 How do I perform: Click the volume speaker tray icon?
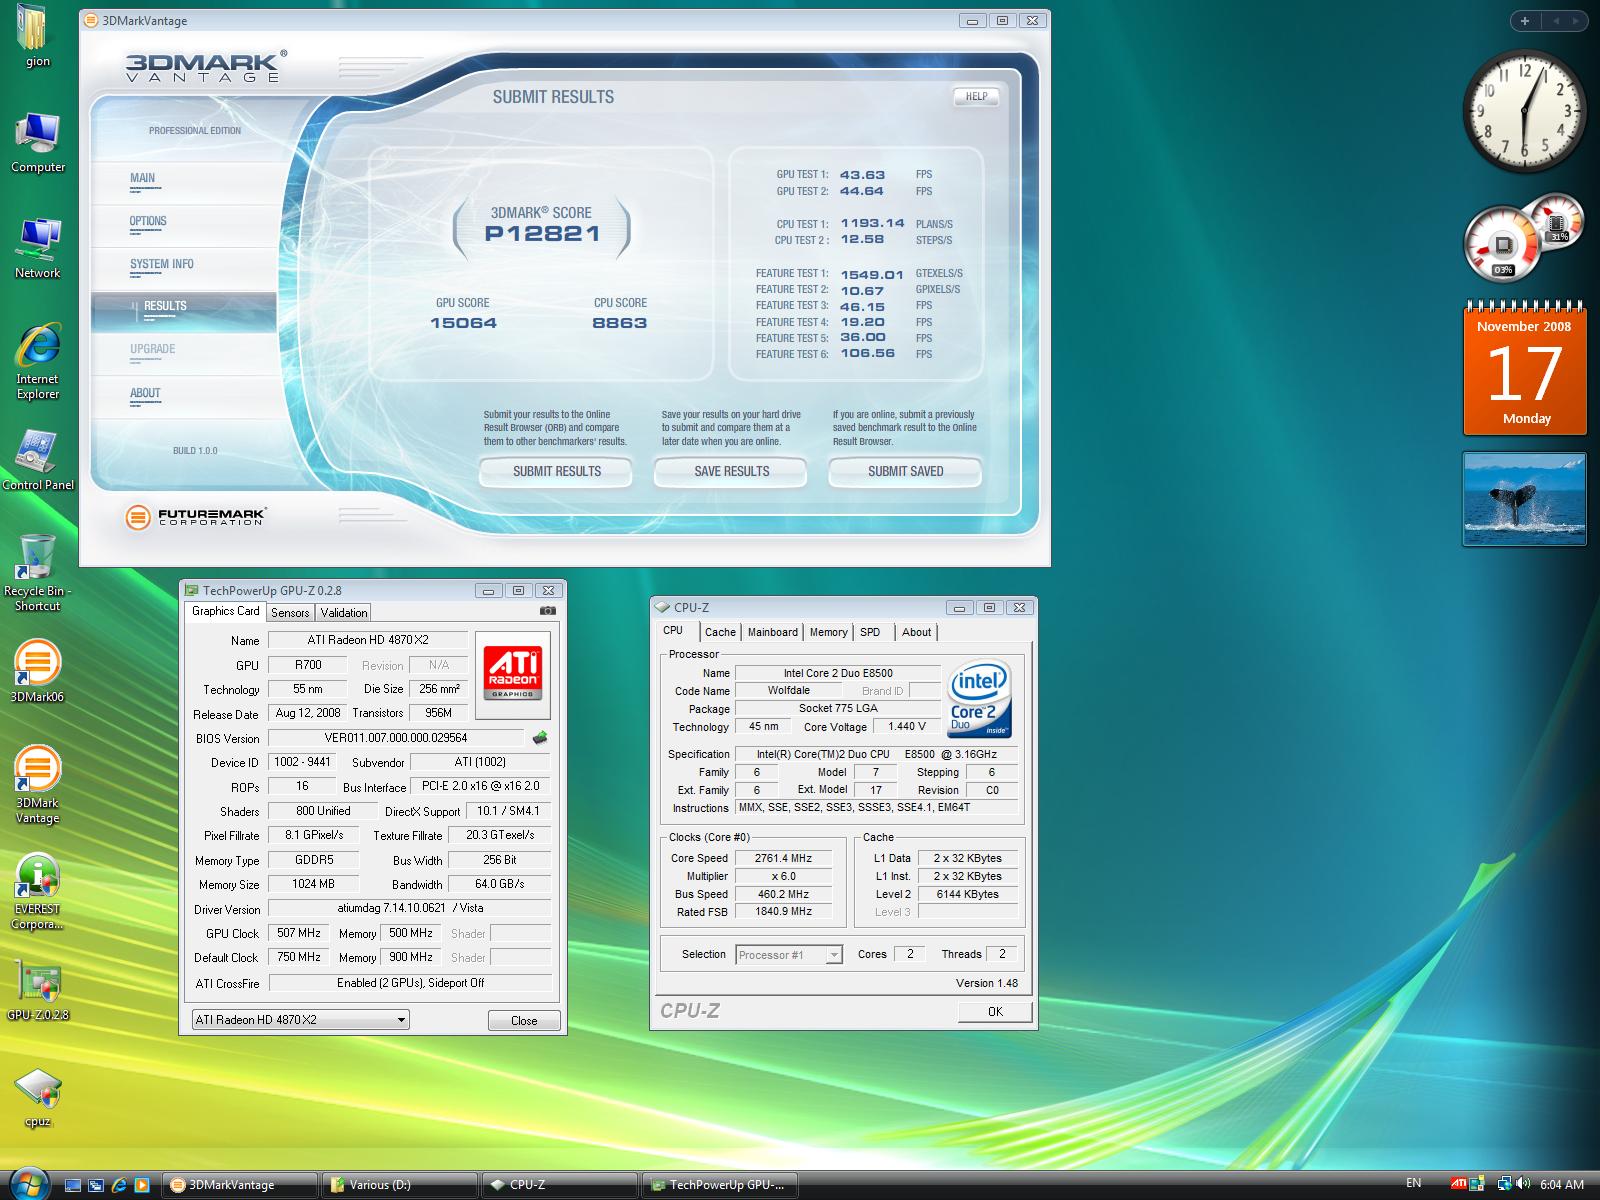pos(1524,1184)
